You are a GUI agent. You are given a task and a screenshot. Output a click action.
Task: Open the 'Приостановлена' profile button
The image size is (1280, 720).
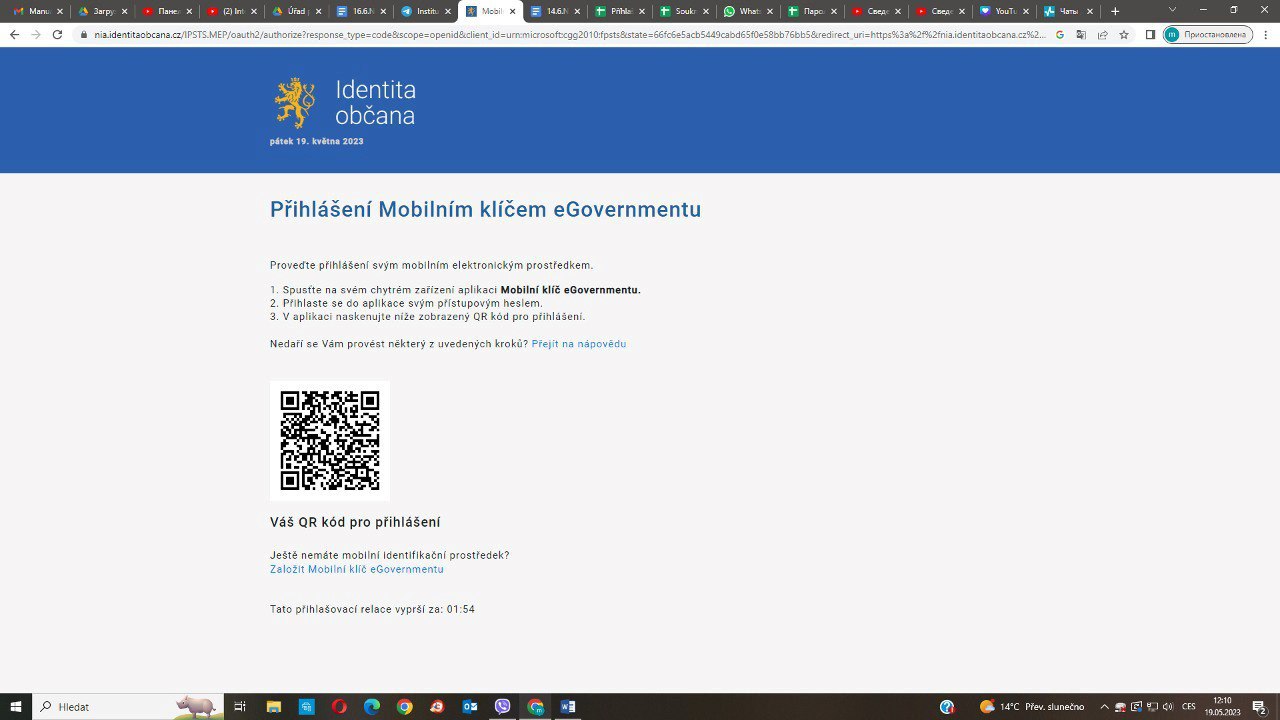[x=1208, y=34]
